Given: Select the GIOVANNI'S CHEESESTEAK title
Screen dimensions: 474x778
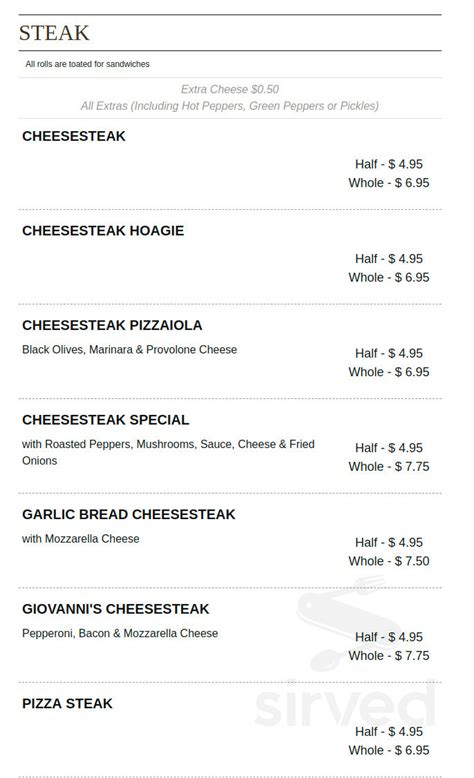Looking at the screenshot, I should 116,609.
